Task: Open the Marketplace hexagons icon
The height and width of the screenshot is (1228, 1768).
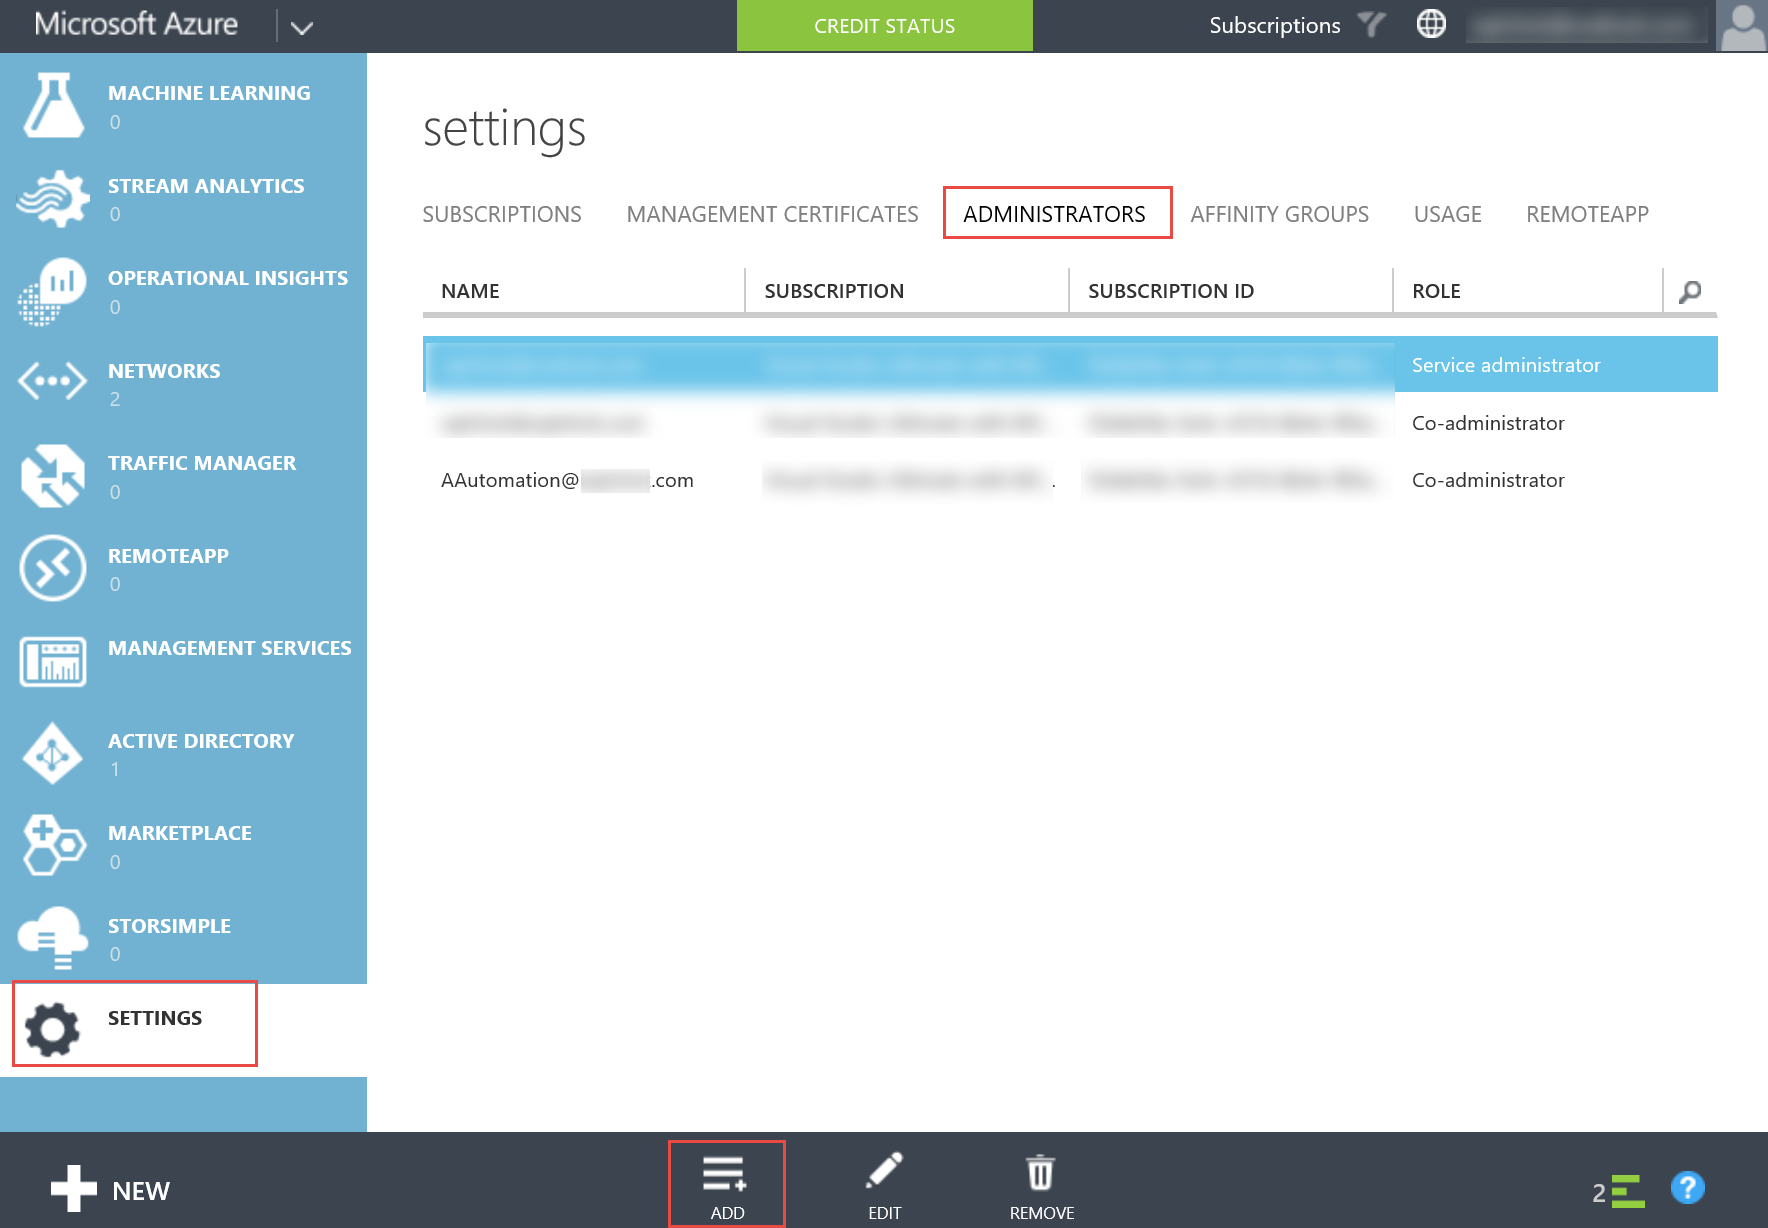Action: tap(53, 846)
